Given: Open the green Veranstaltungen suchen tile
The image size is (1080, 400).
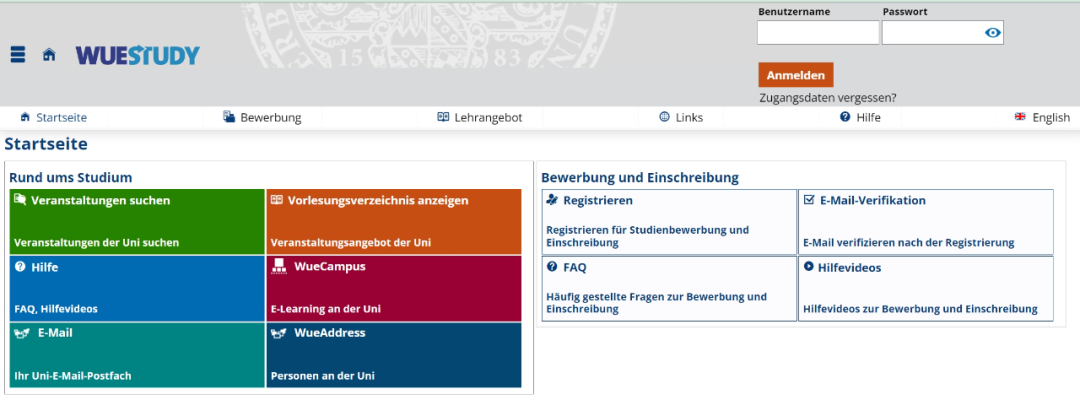Looking at the screenshot, I should point(136,222).
